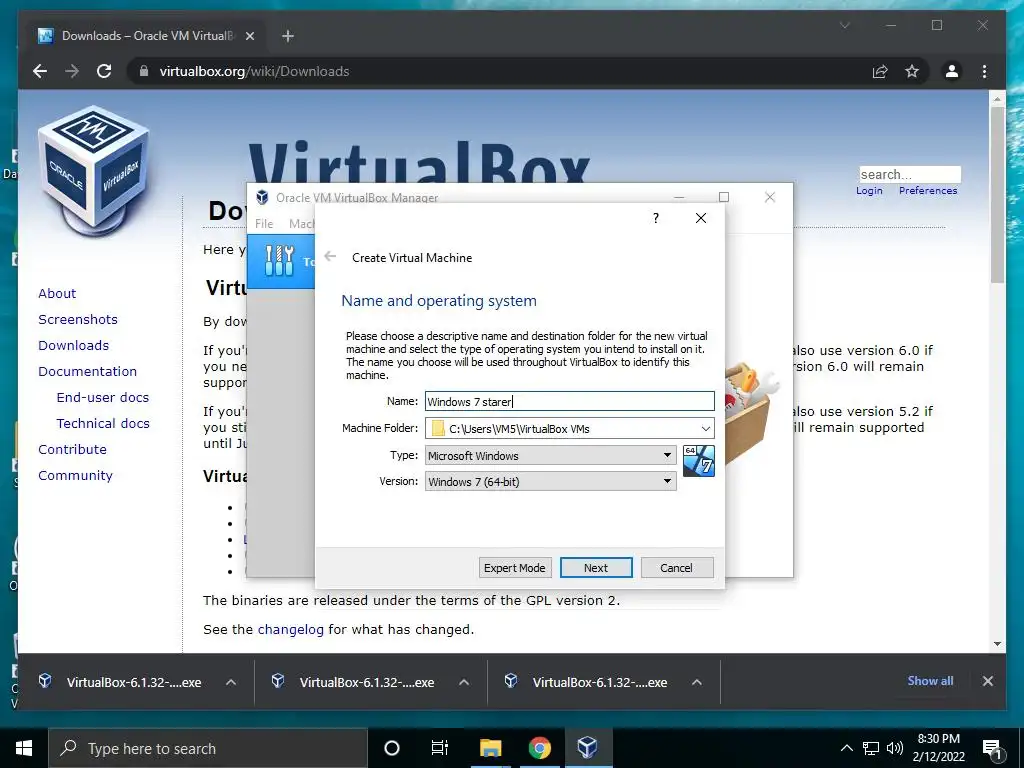Click the Name field containing Windows 7 starer
1024x768 pixels.
pos(569,401)
